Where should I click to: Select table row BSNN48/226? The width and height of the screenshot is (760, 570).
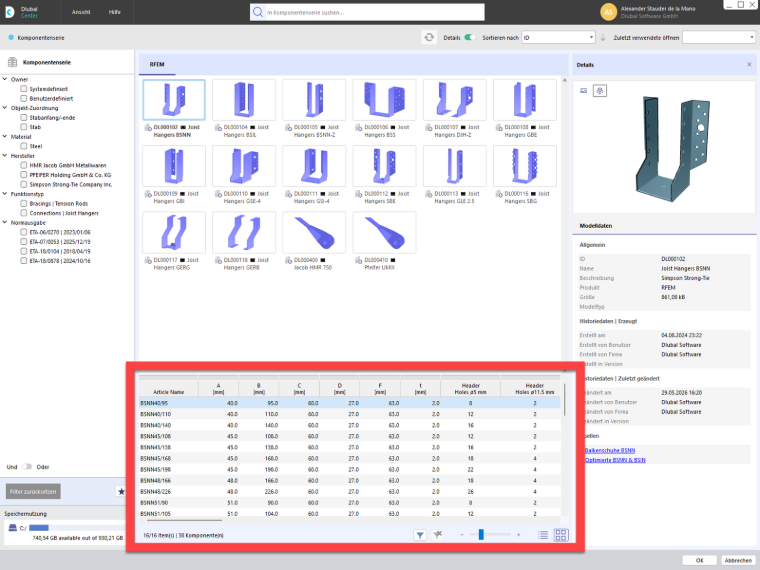pyautogui.click(x=349, y=491)
